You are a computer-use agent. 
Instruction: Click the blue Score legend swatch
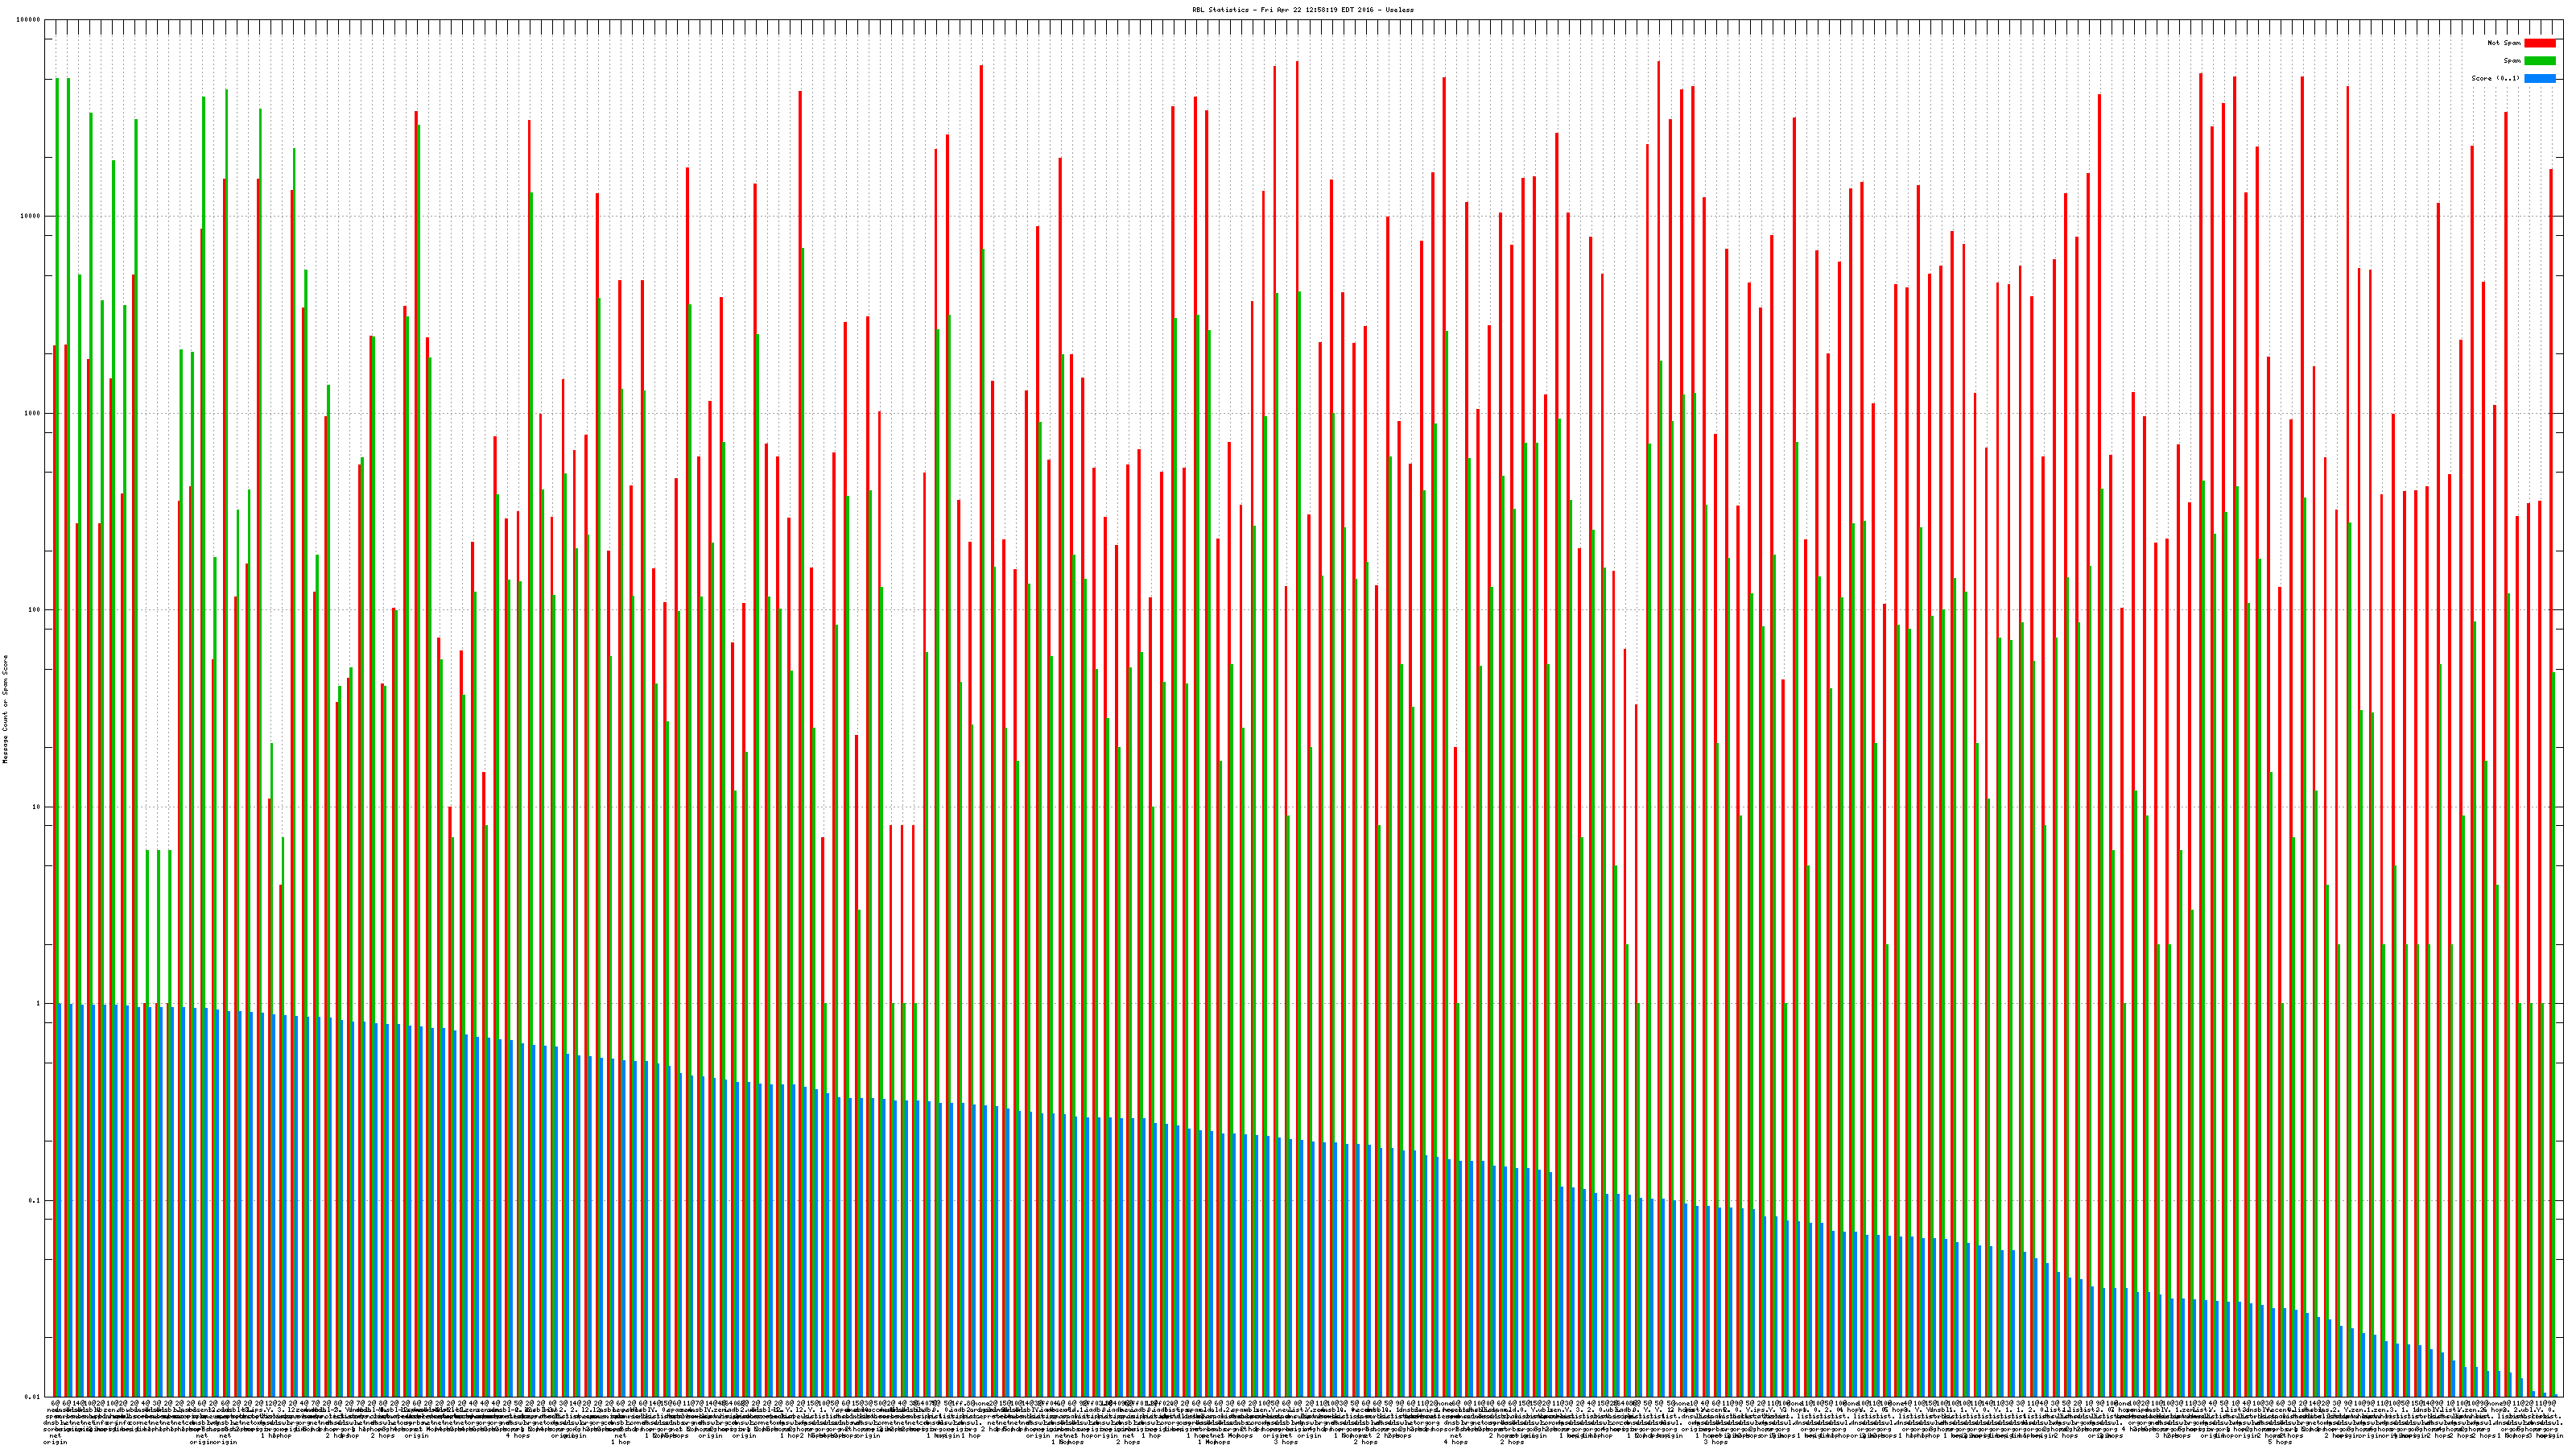[2540, 78]
